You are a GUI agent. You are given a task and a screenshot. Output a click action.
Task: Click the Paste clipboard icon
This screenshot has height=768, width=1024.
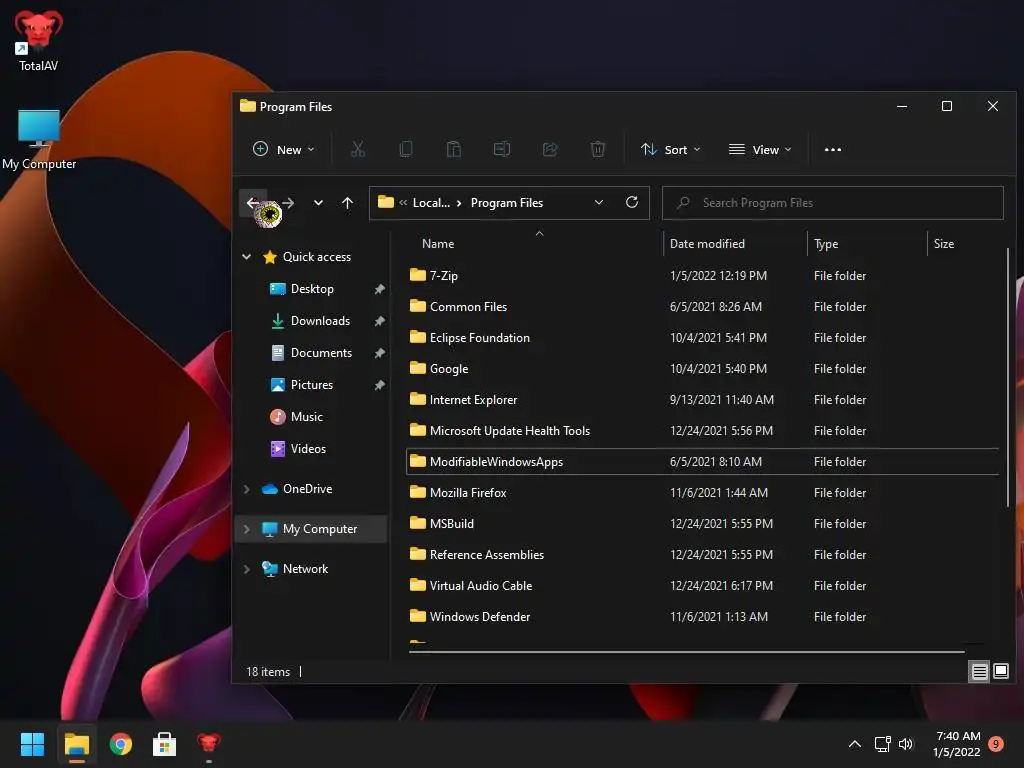coord(453,150)
